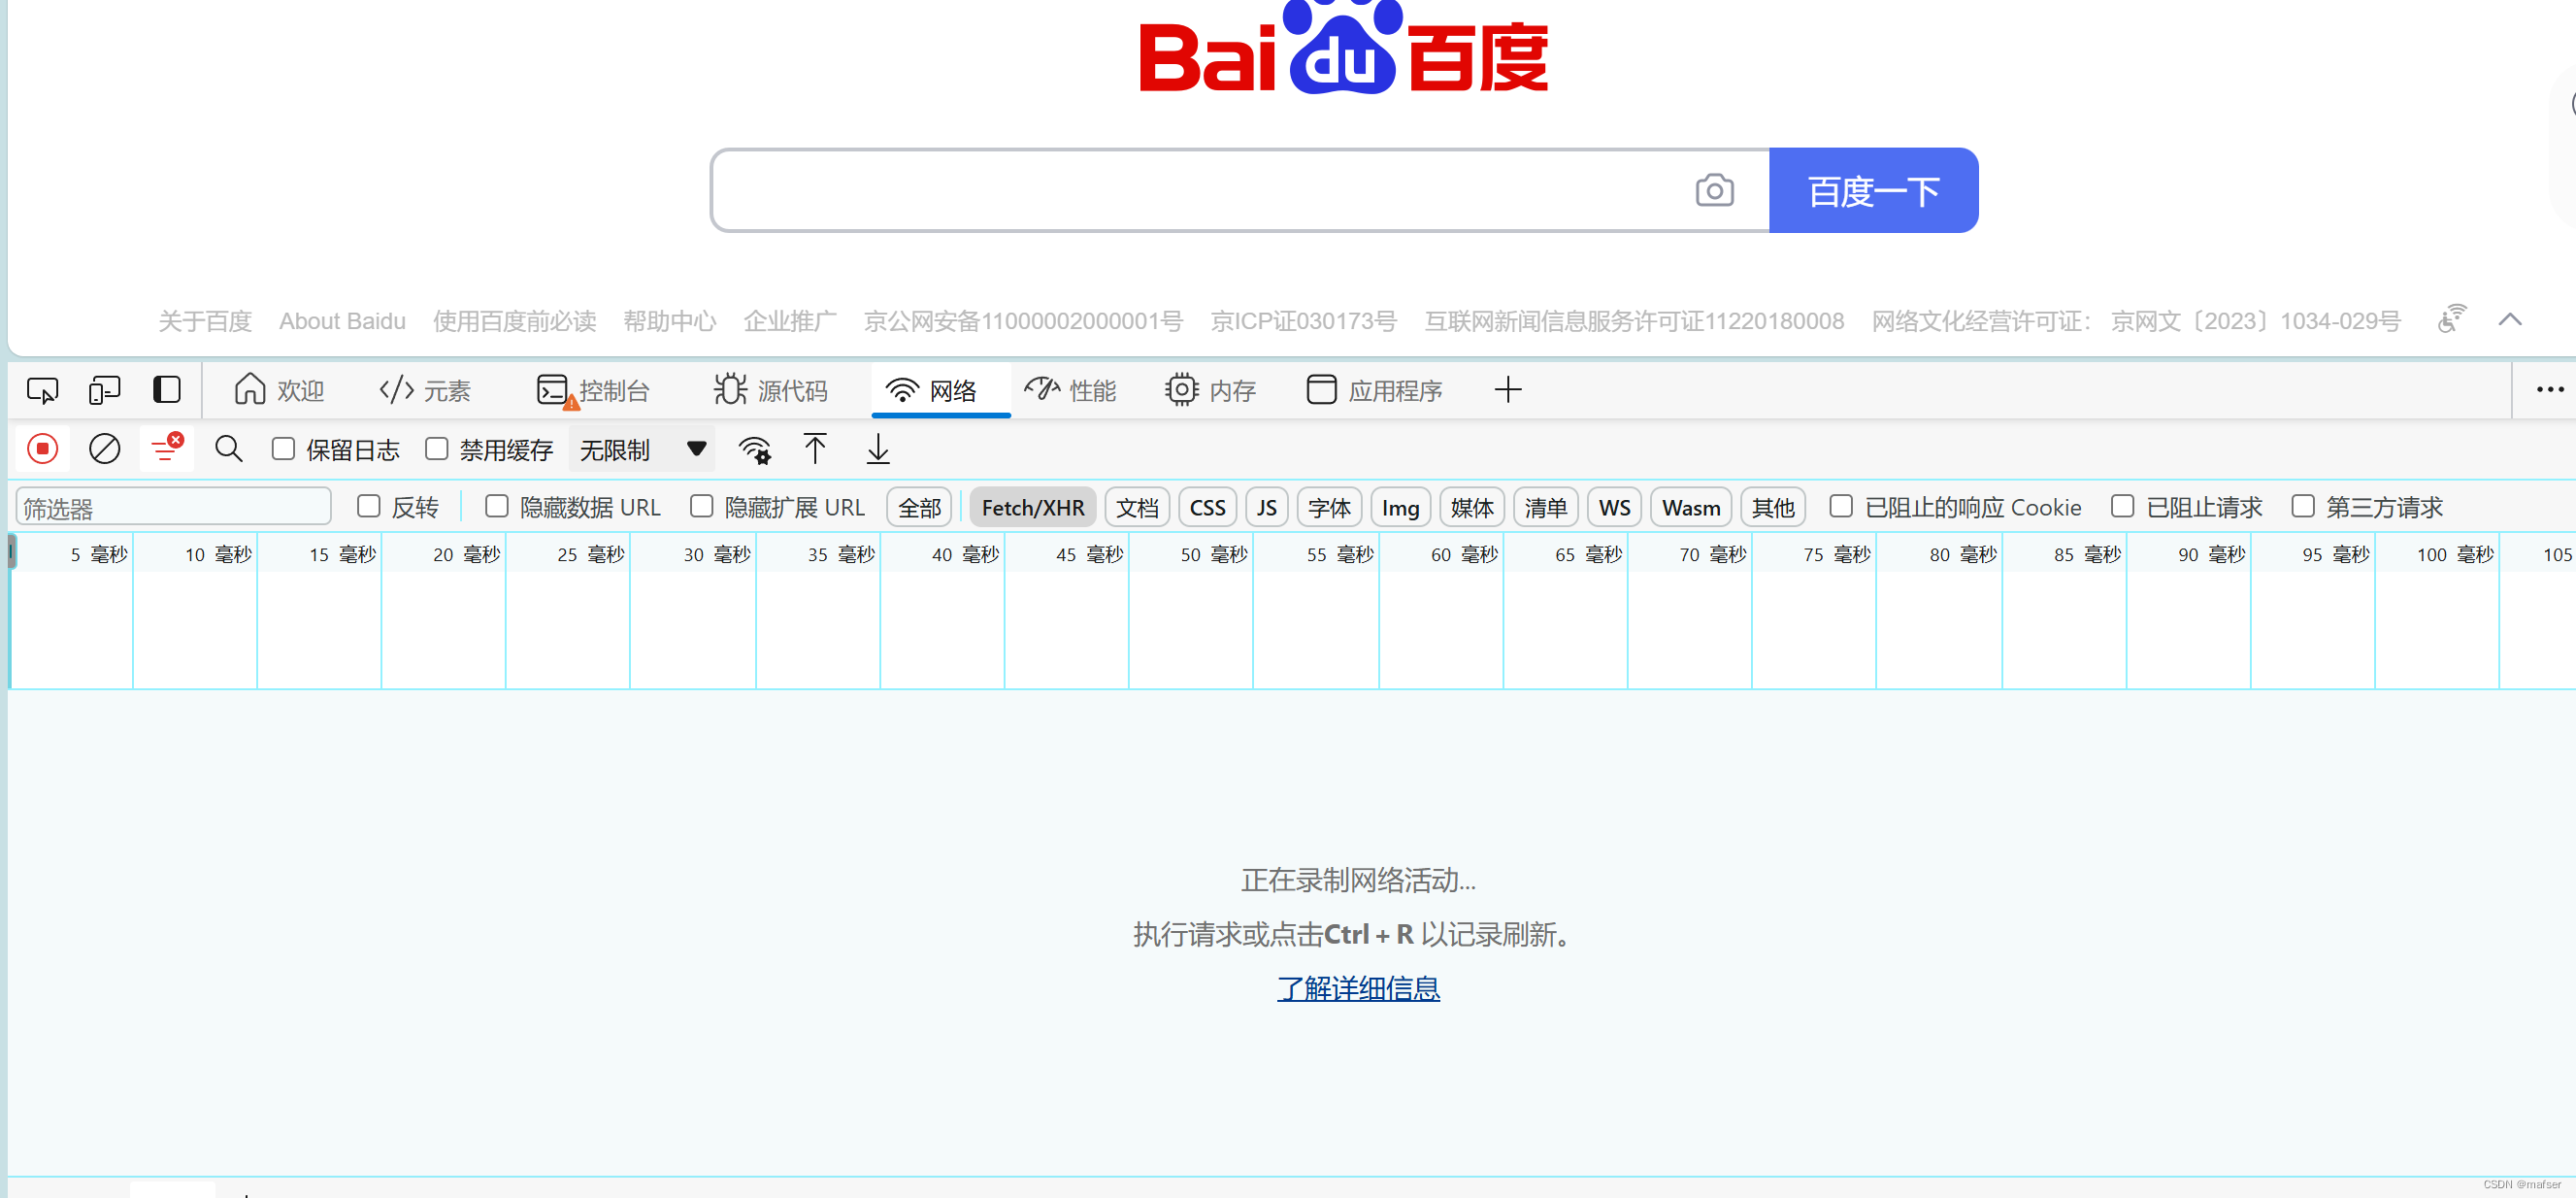Import HAR file with up arrow
2576x1198 pixels.
click(x=815, y=449)
